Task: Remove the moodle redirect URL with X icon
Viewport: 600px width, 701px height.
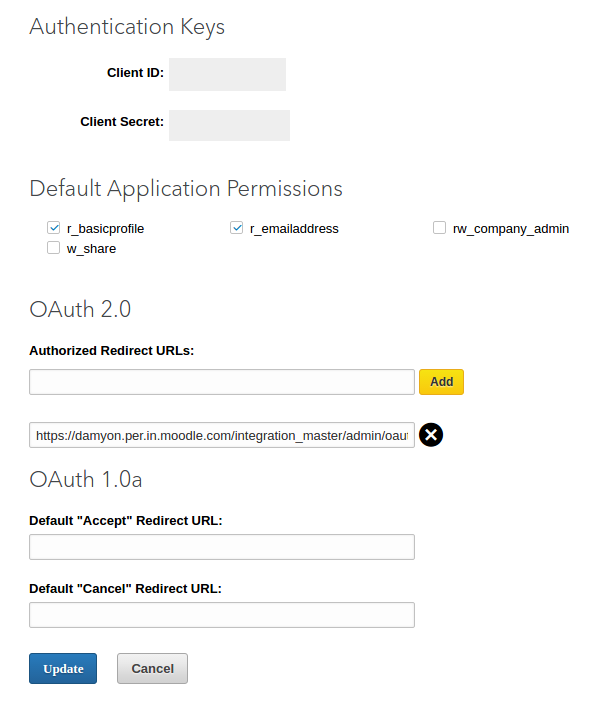Action: 431,435
